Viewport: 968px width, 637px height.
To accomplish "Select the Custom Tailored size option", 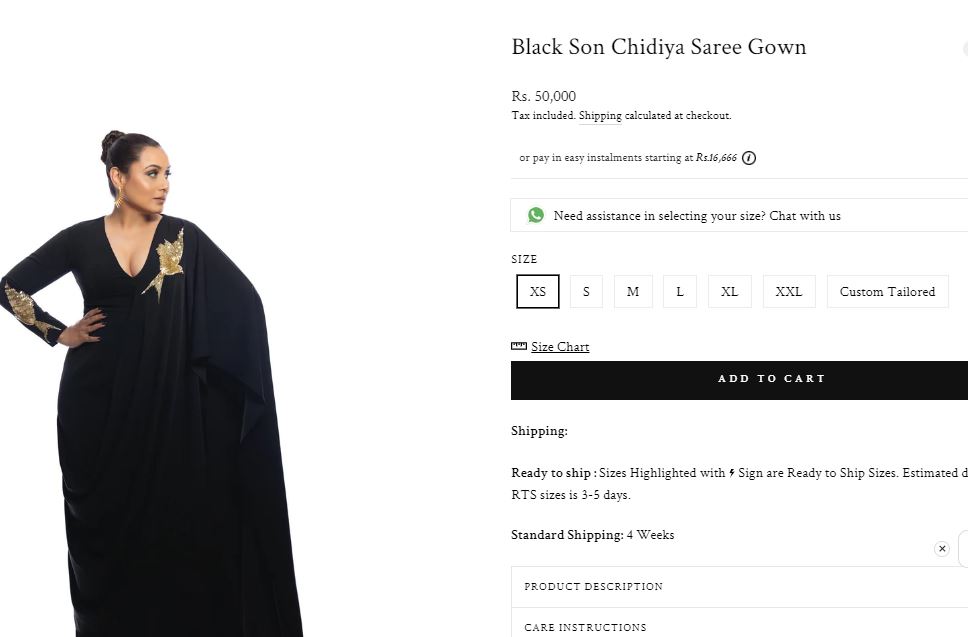I will coord(887,292).
